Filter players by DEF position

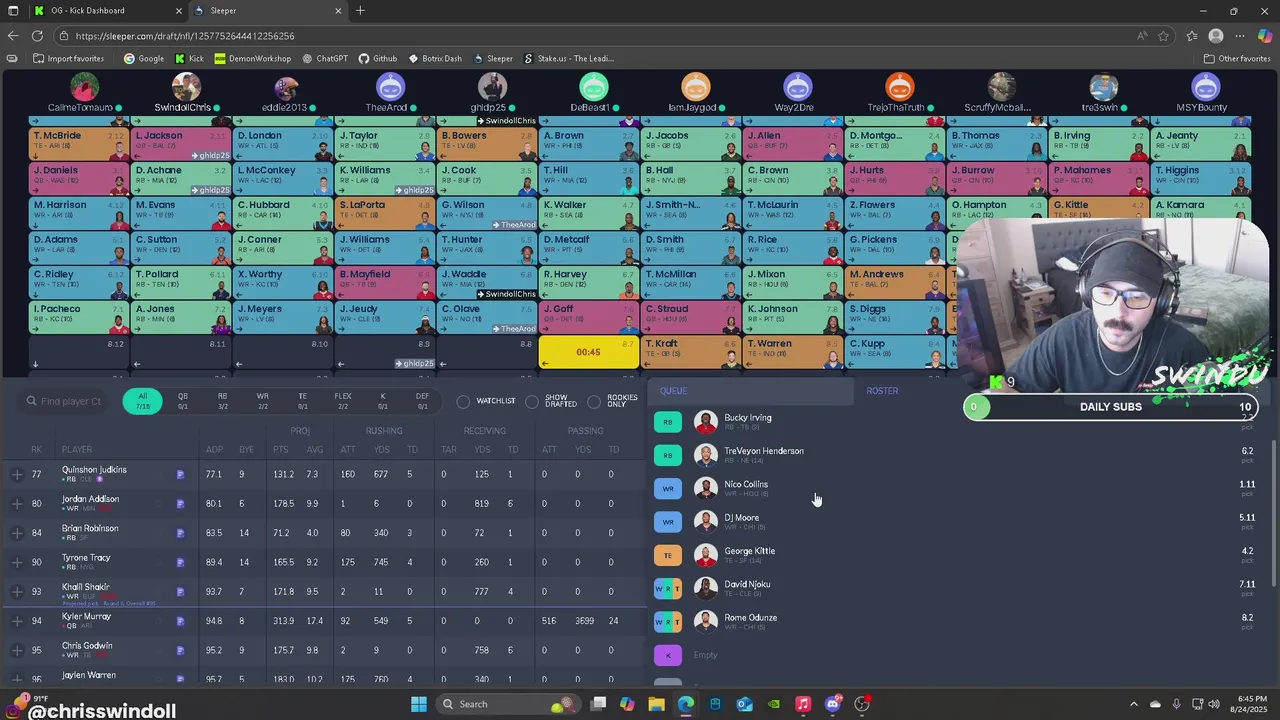pos(422,401)
